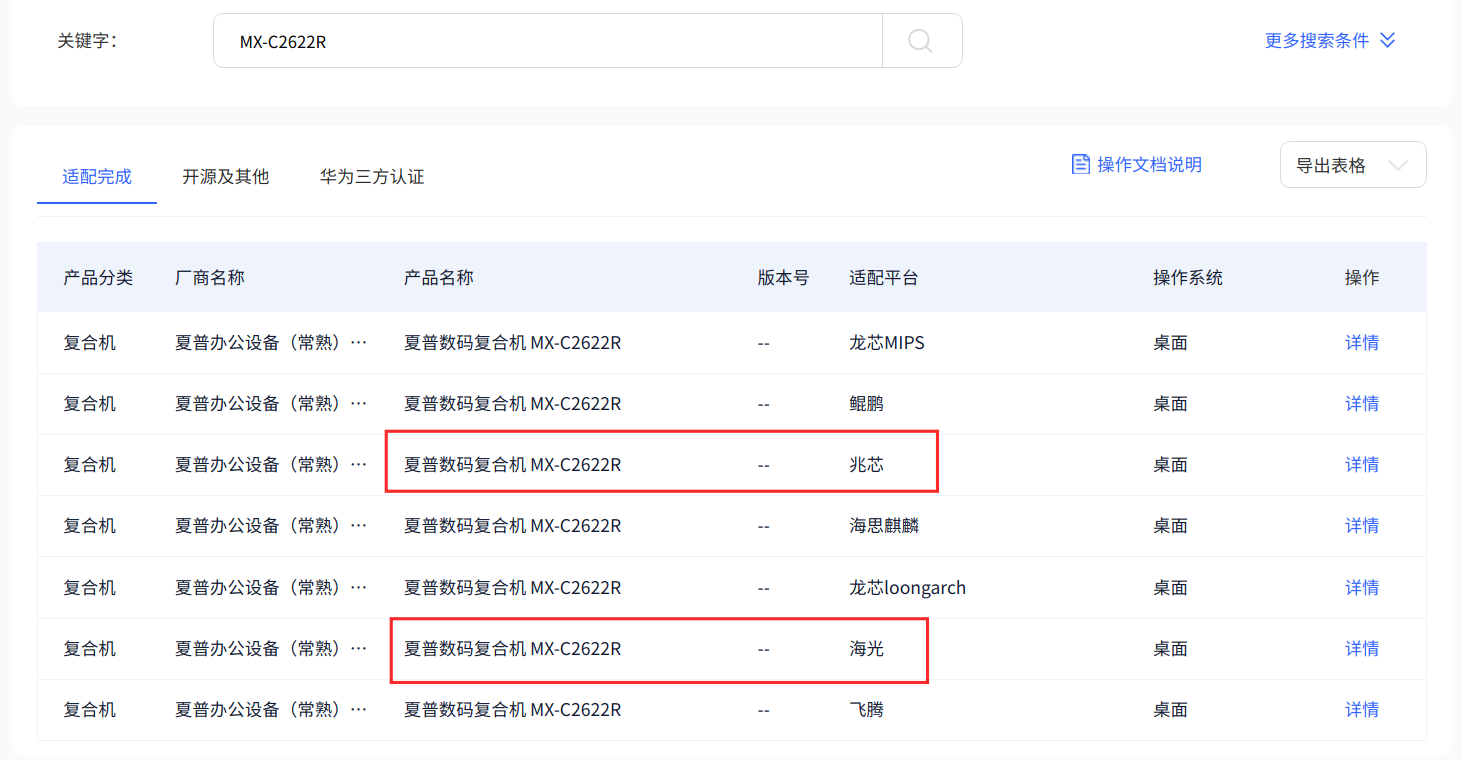This screenshot has height=760, width=1463.
Task: Open the 导出表格 dropdown
Action: [x=1353, y=165]
